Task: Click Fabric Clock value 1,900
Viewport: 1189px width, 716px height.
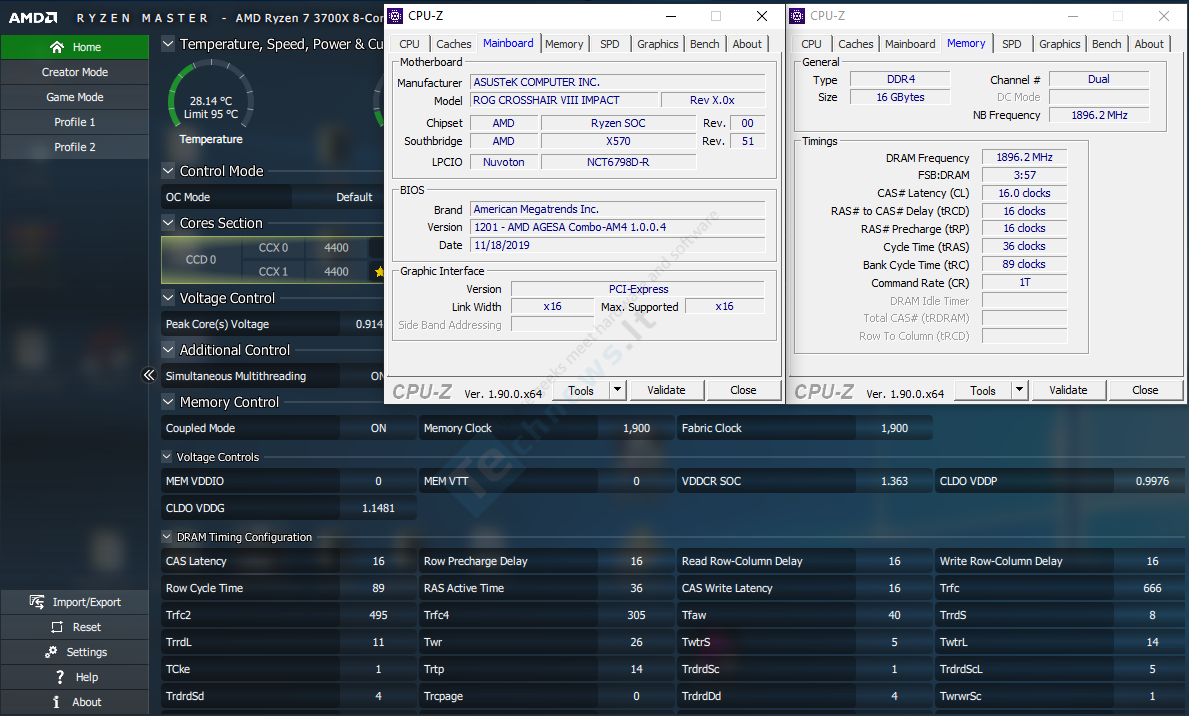Action: click(x=894, y=428)
